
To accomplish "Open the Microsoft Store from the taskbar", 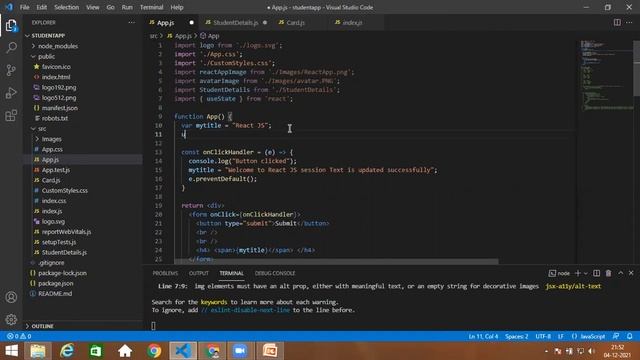I will (96, 351).
